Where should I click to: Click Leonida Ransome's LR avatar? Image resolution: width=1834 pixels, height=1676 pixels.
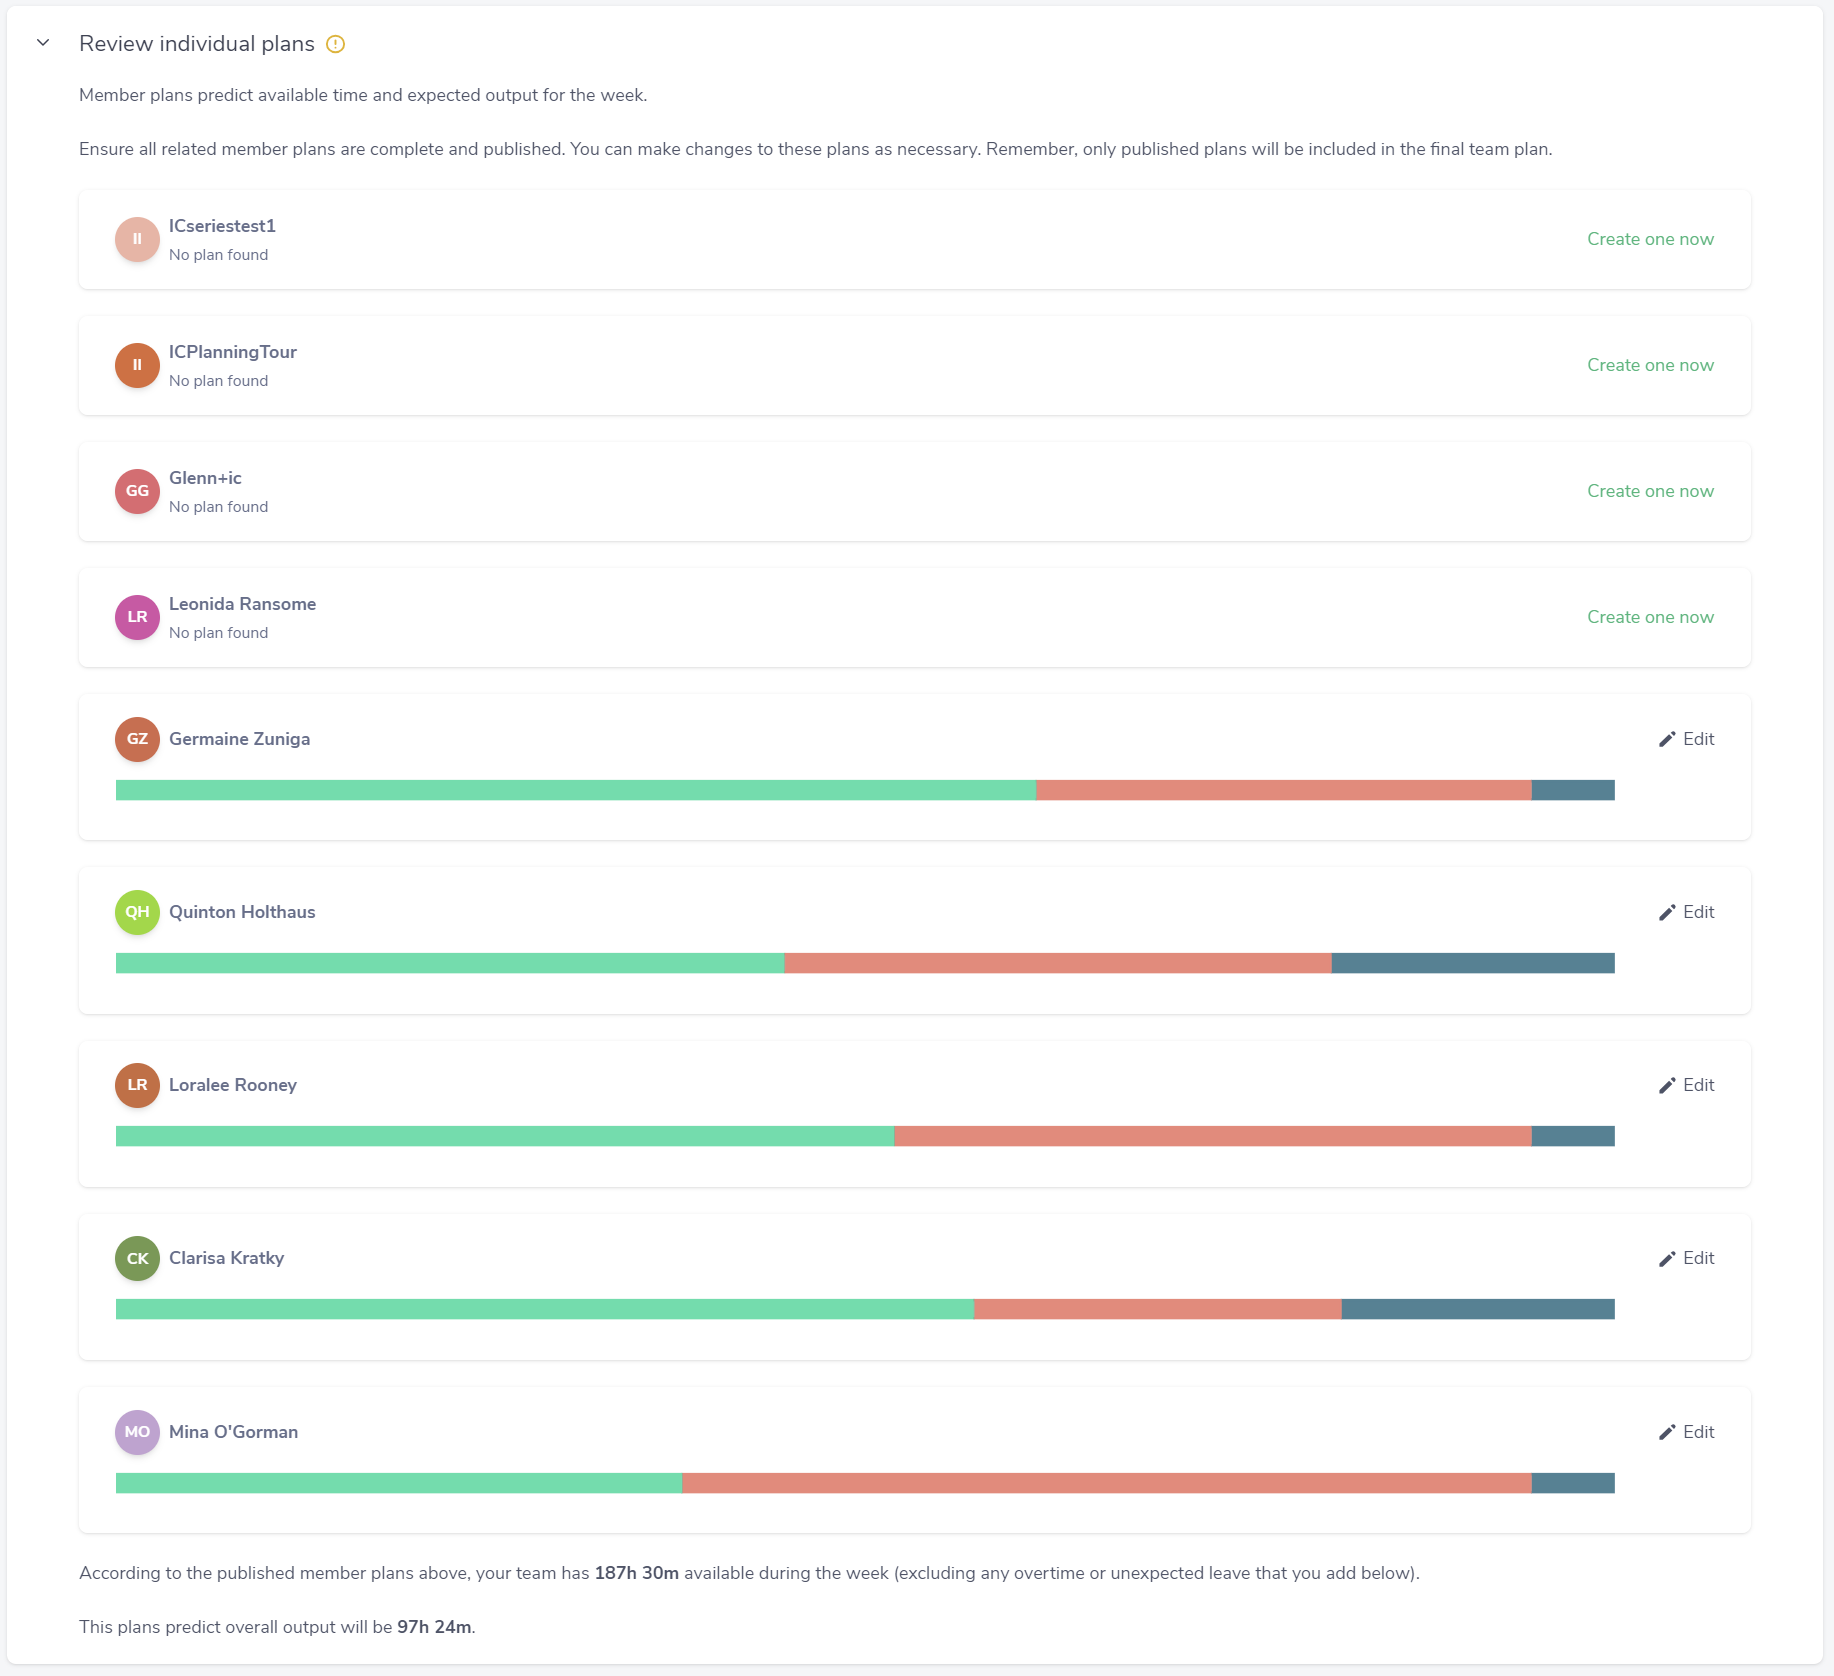pyautogui.click(x=137, y=618)
